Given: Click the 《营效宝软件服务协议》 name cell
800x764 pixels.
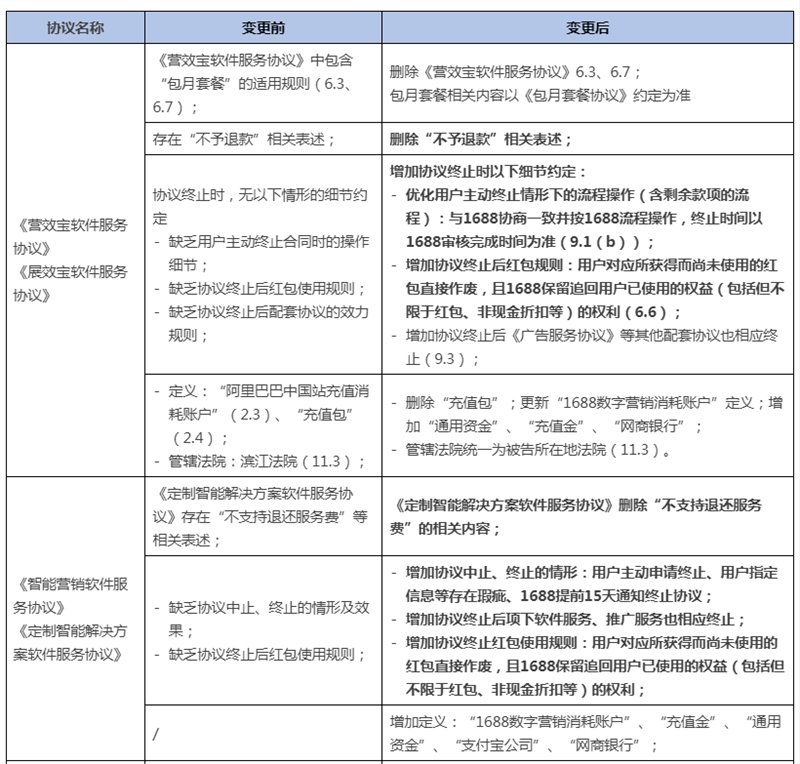Looking at the screenshot, I should click(x=70, y=237).
